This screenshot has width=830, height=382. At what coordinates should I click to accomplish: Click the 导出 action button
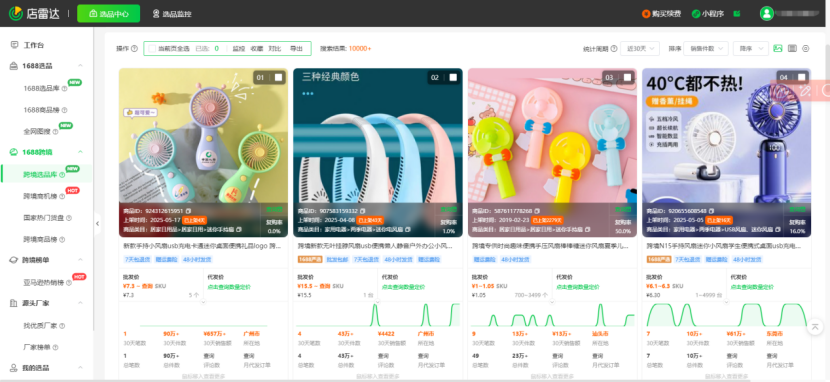point(296,49)
